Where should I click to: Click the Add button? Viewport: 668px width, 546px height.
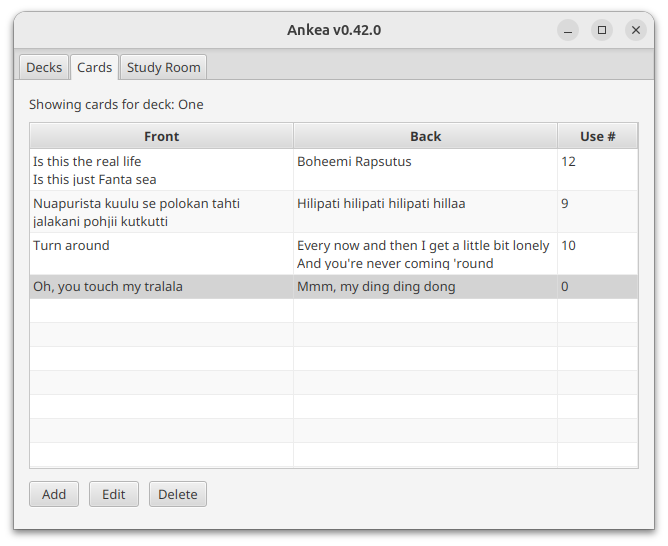54,494
